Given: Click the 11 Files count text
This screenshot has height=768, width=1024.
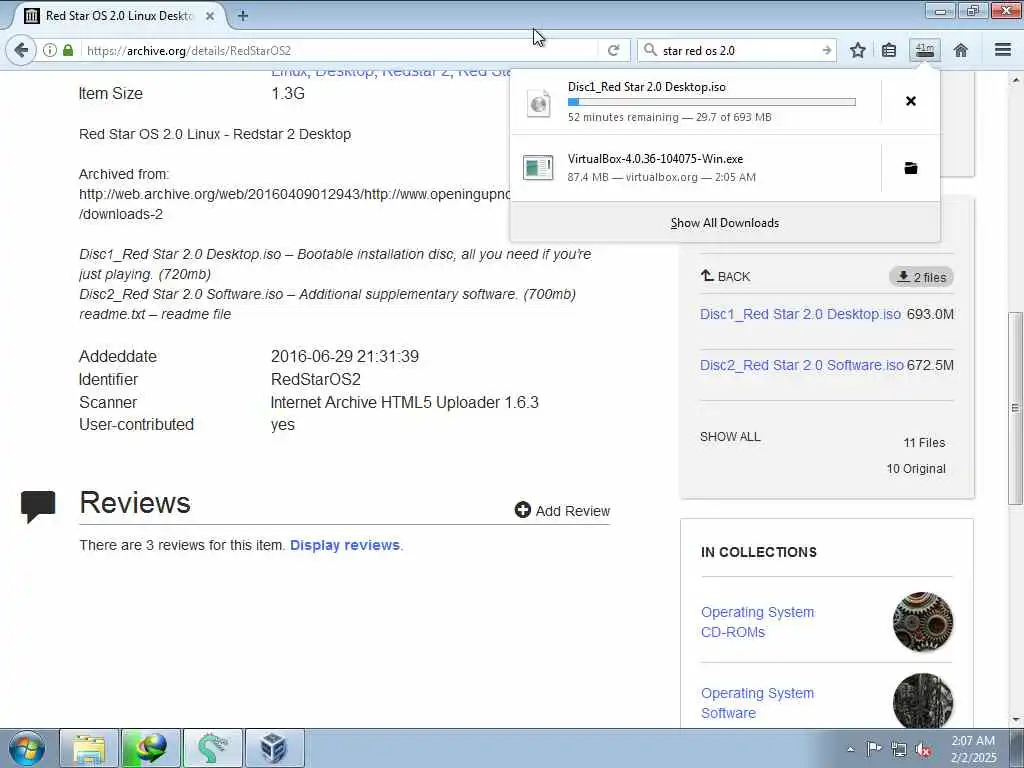Looking at the screenshot, I should tap(924, 443).
